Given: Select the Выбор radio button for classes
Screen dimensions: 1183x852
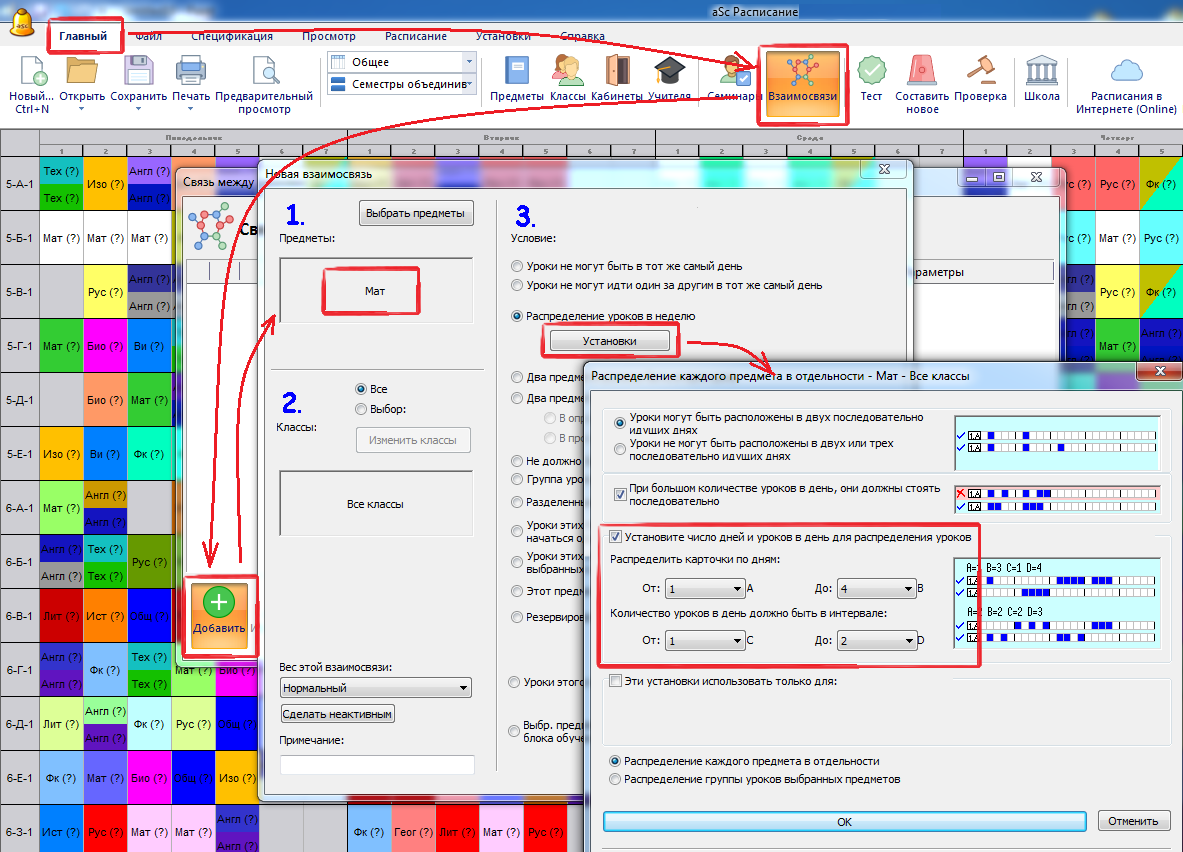Looking at the screenshot, I should [x=361, y=408].
